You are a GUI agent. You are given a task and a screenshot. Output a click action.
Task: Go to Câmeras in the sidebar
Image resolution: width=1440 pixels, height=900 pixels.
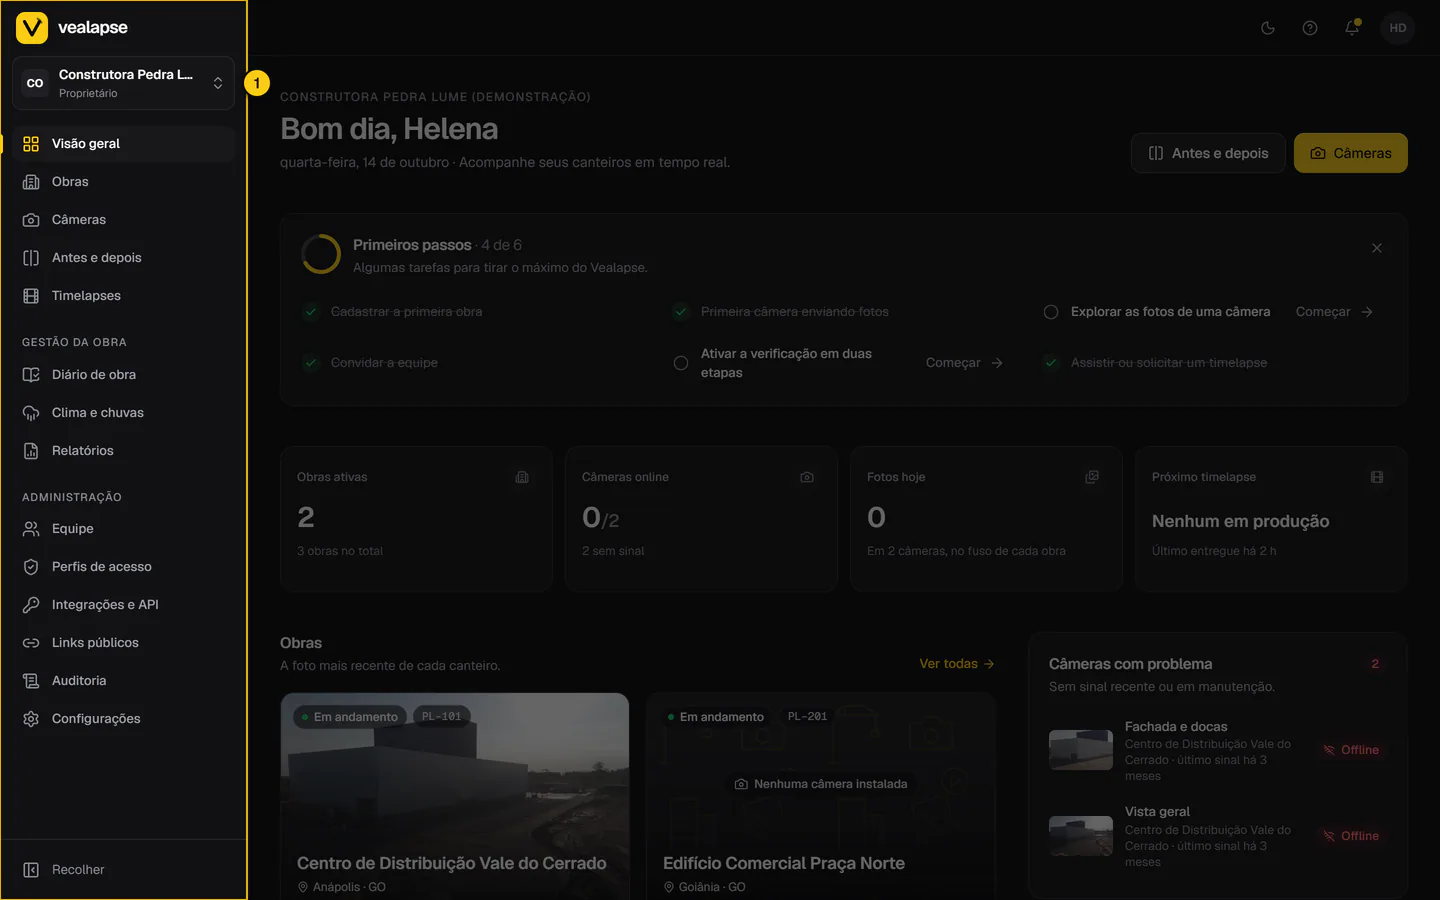point(123,220)
